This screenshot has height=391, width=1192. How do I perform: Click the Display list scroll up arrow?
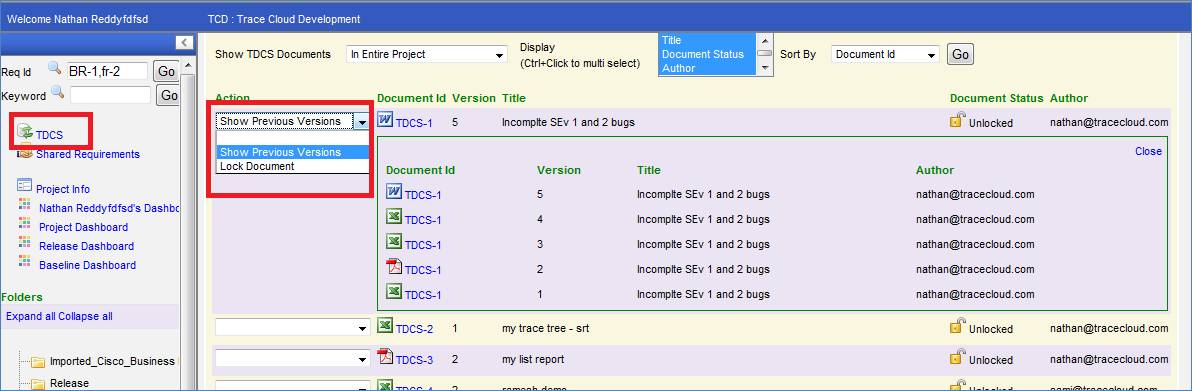pos(766,40)
